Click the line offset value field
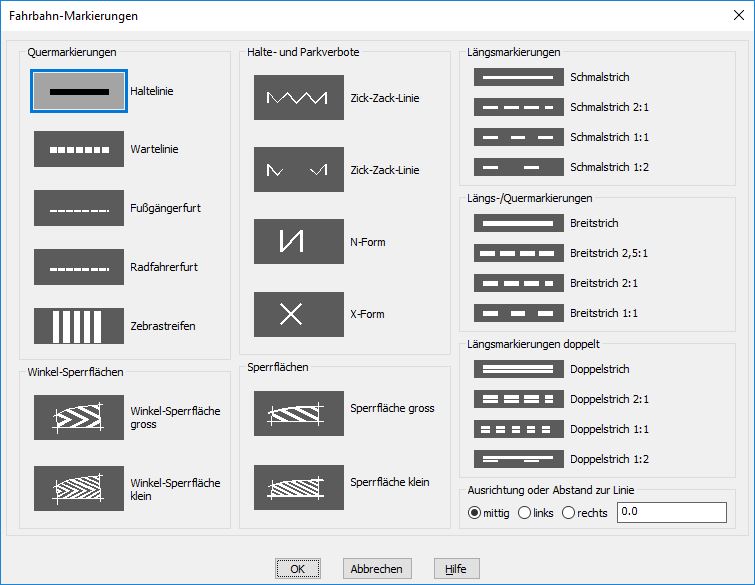The width and height of the screenshot is (755, 585). [672, 512]
